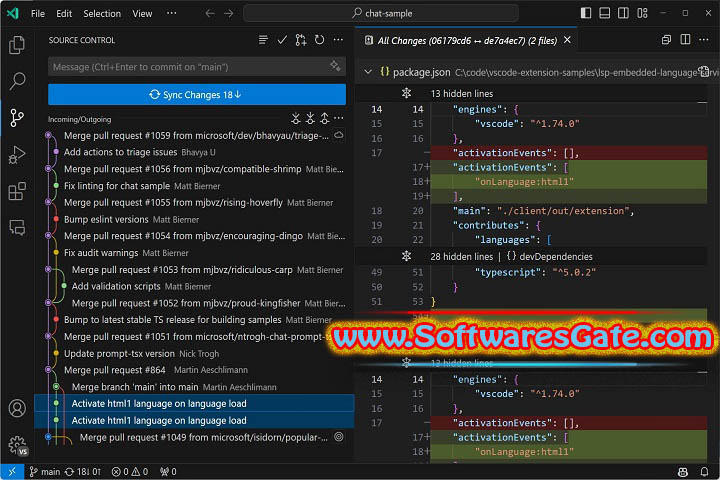The image size is (720, 480).
Task: Open Customize Layout icon
Action: click(x=642, y=13)
